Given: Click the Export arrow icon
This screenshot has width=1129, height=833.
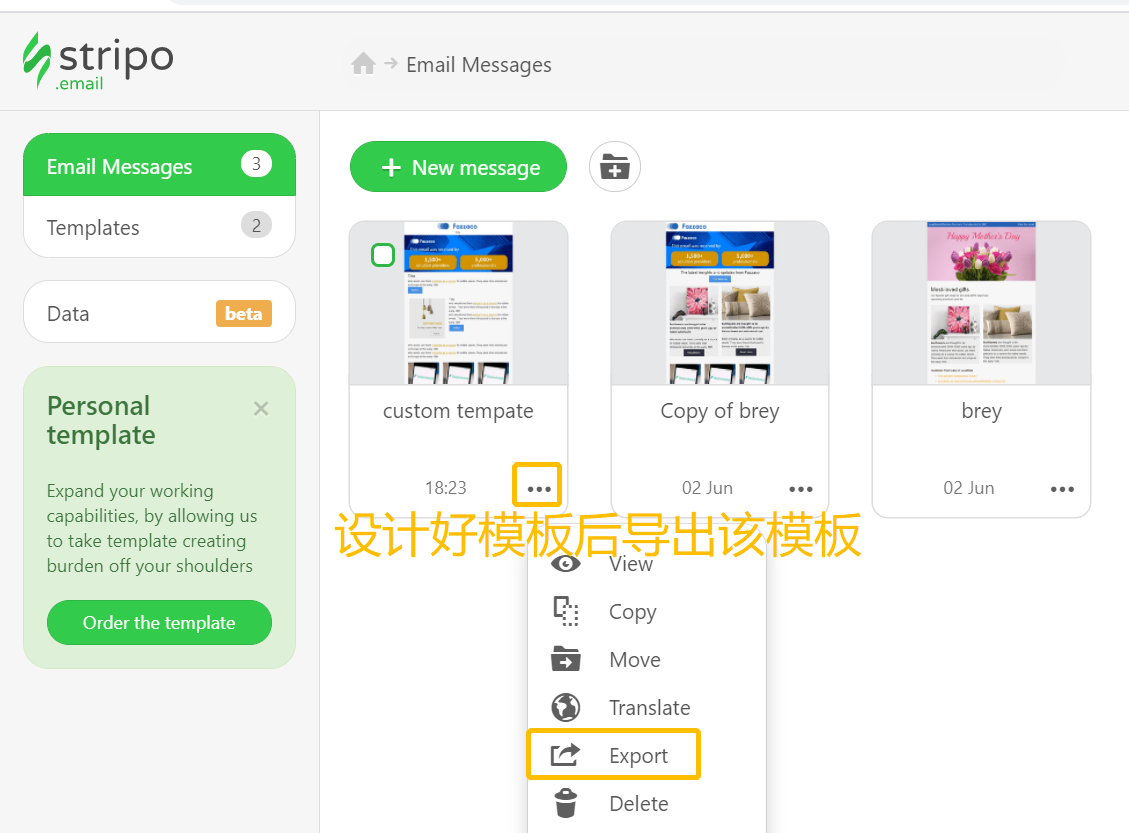Looking at the screenshot, I should [x=566, y=756].
